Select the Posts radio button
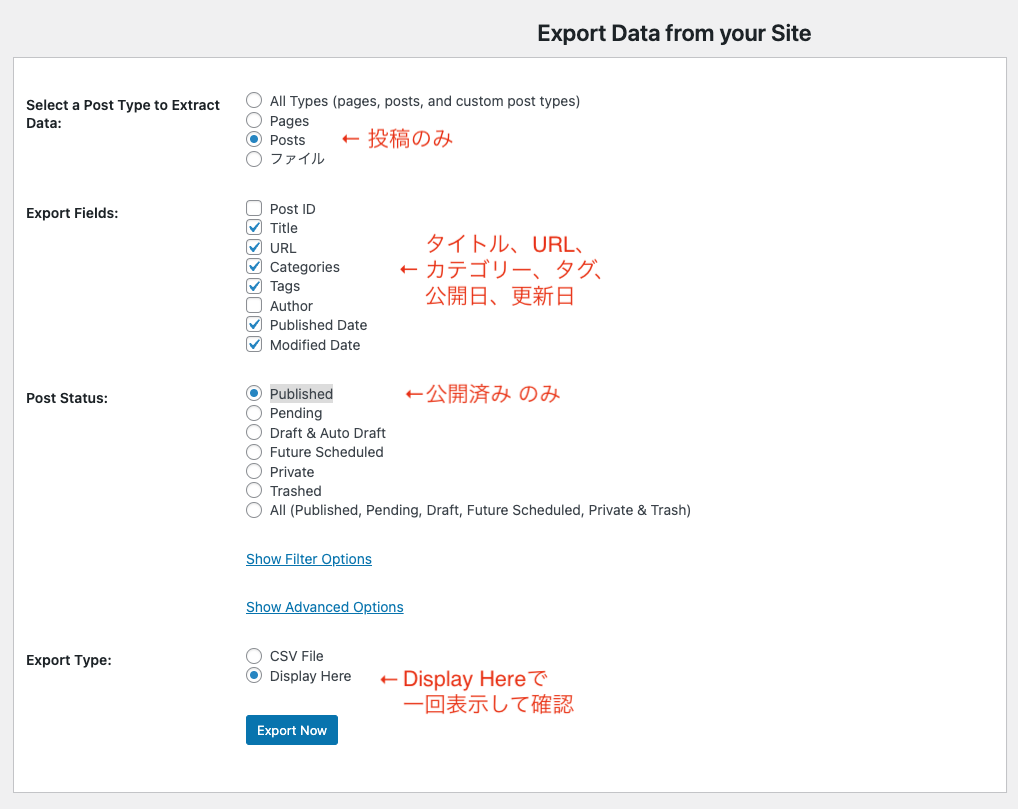1018x809 pixels. click(x=254, y=140)
